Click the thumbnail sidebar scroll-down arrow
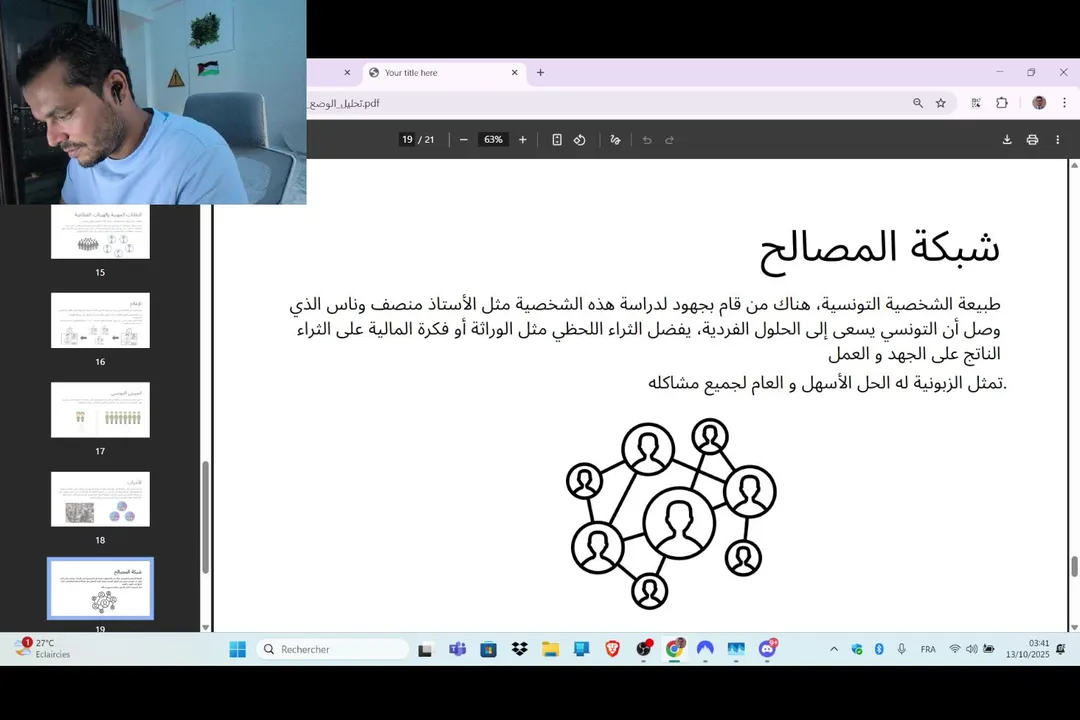Screen dimensions: 1080x720 coord(205,627)
